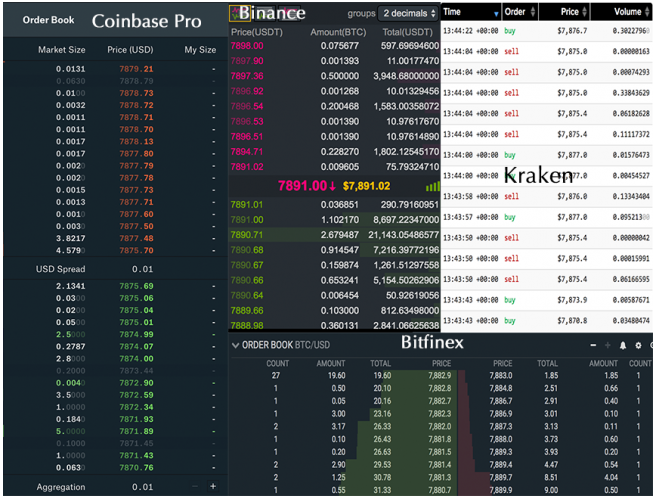Select Binance ask price 7898.00
This screenshot has height=501, width=658.
[247, 46]
